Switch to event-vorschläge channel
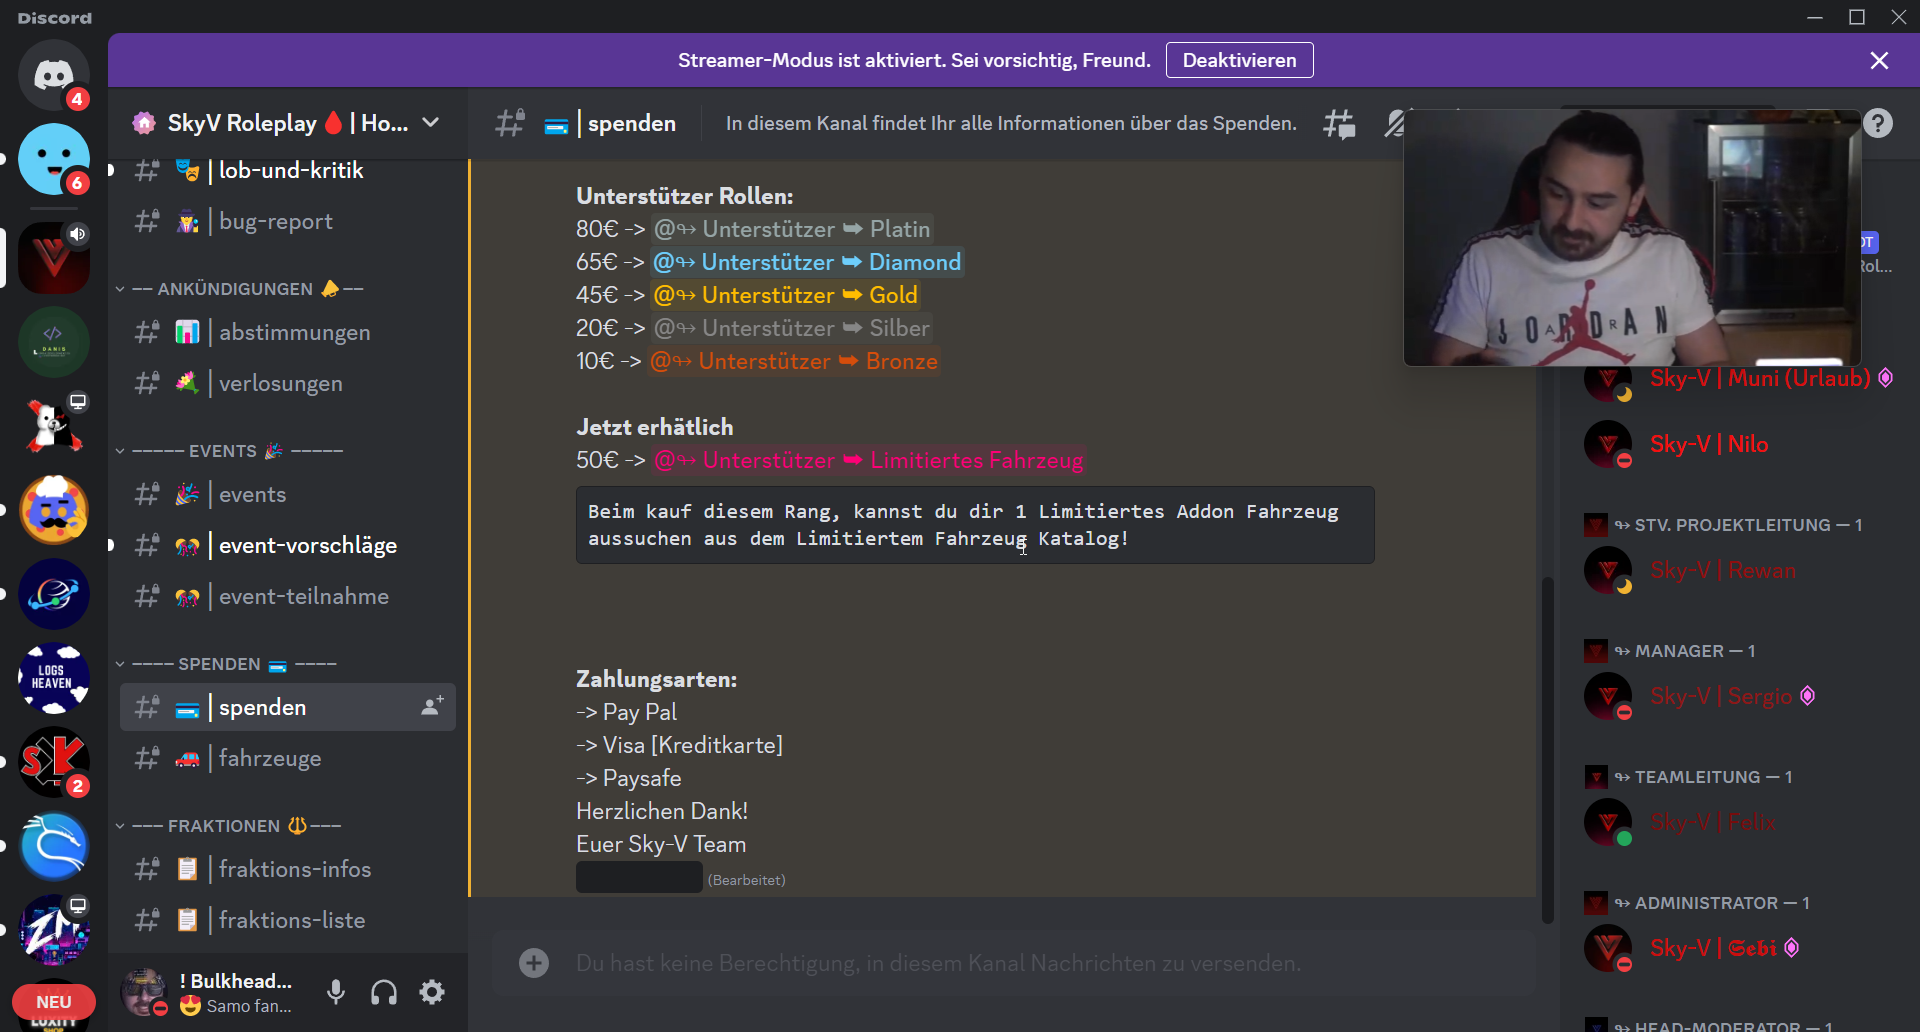The width and height of the screenshot is (1920, 1032). tap(307, 545)
